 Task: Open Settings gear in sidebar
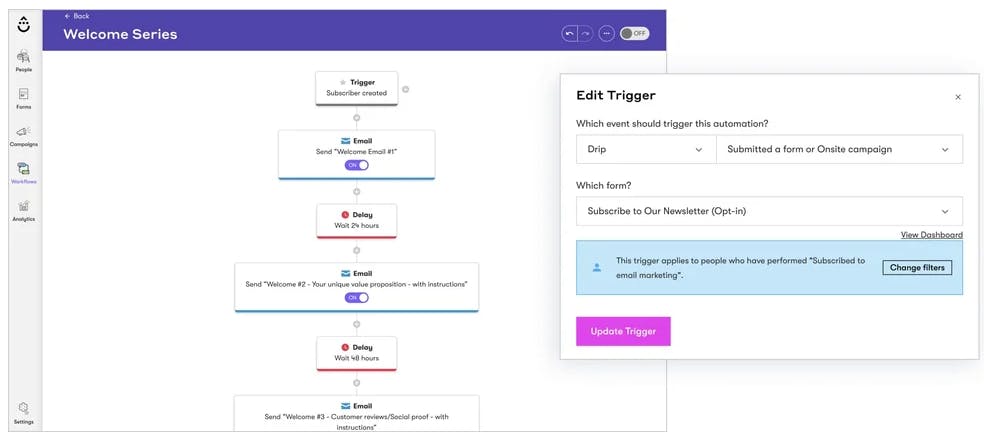coord(24,413)
